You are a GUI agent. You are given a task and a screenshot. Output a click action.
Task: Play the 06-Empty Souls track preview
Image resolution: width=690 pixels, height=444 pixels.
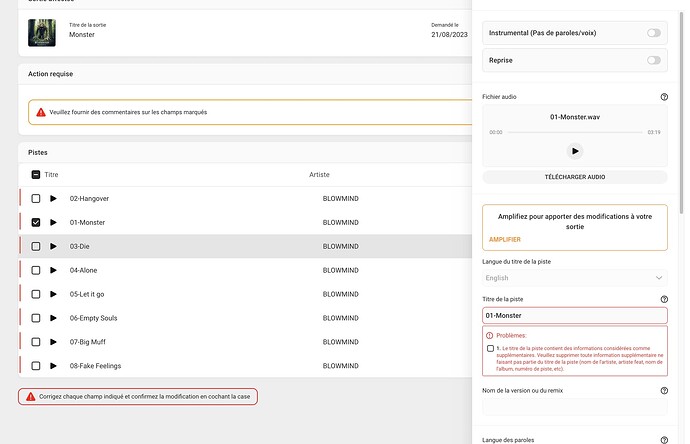(x=53, y=318)
